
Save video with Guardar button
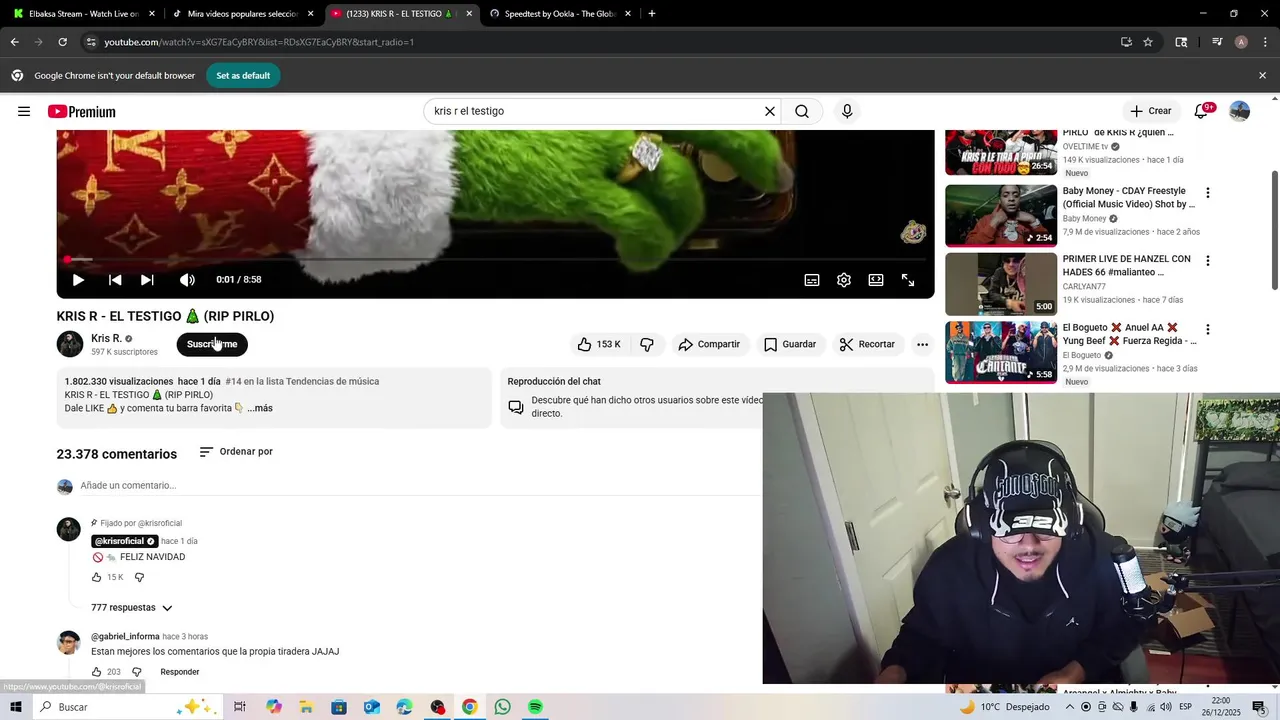coord(790,344)
